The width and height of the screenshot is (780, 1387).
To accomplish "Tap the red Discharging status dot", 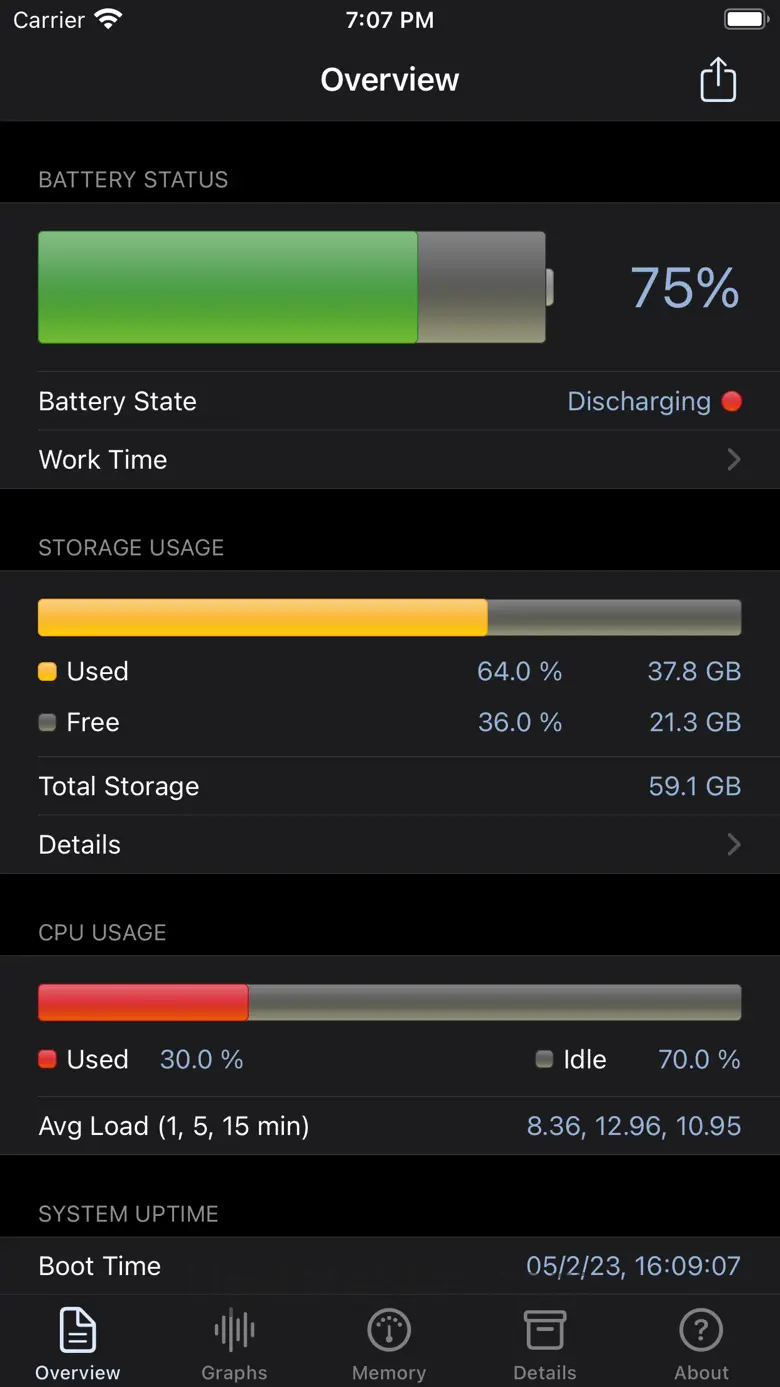I will pyautogui.click(x=732, y=402).
